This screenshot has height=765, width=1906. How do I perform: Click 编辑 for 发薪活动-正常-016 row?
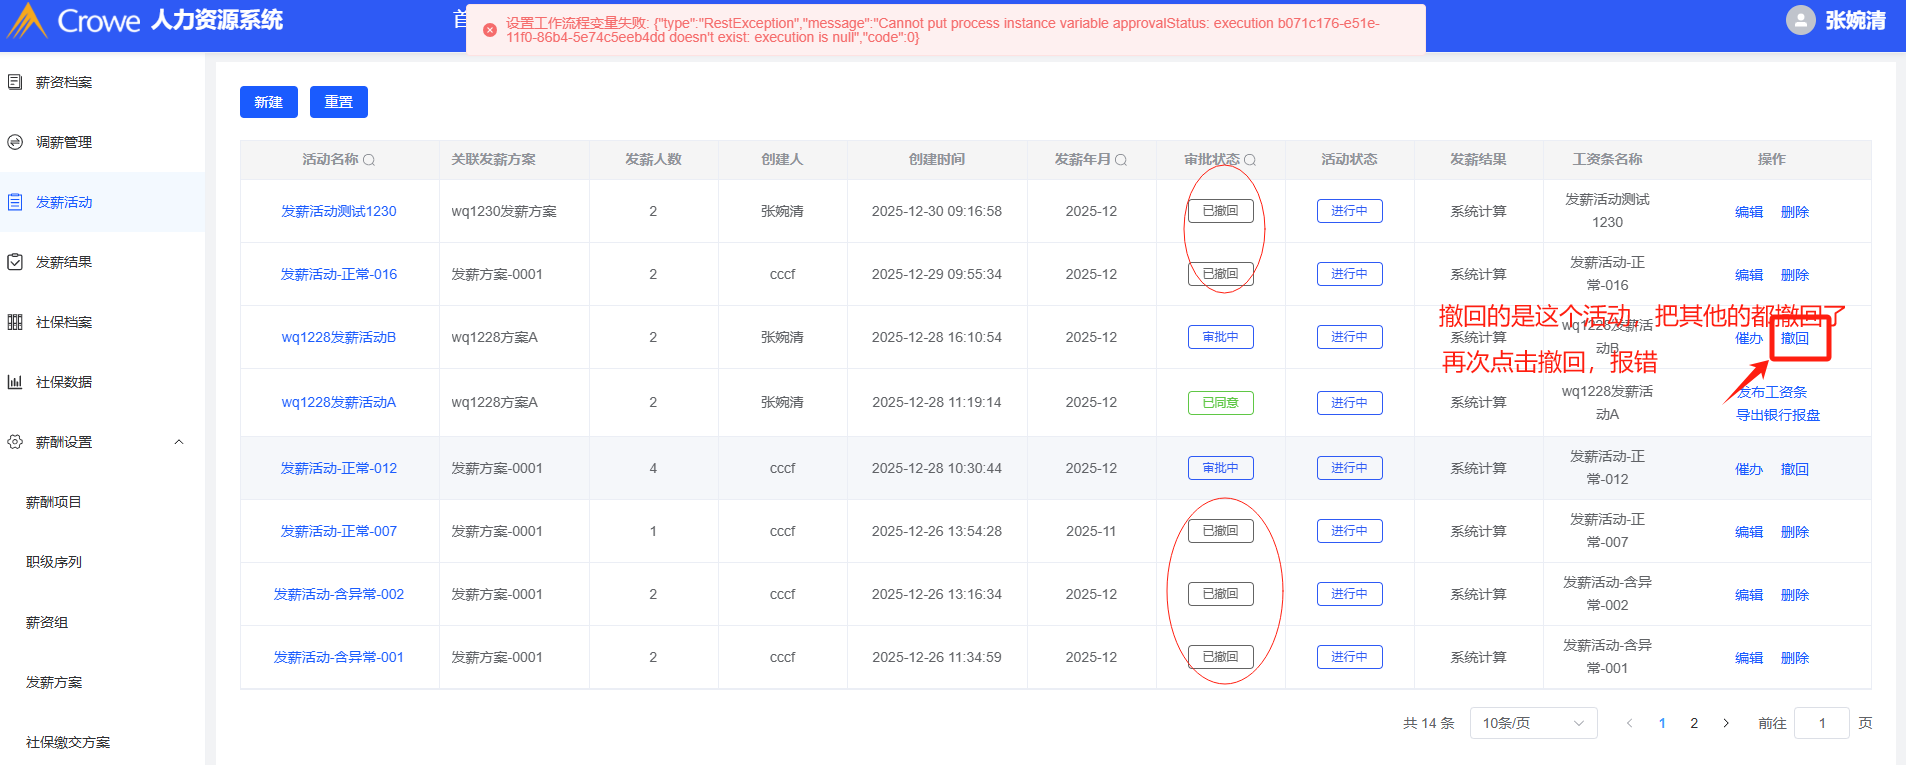click(1749, 275)
